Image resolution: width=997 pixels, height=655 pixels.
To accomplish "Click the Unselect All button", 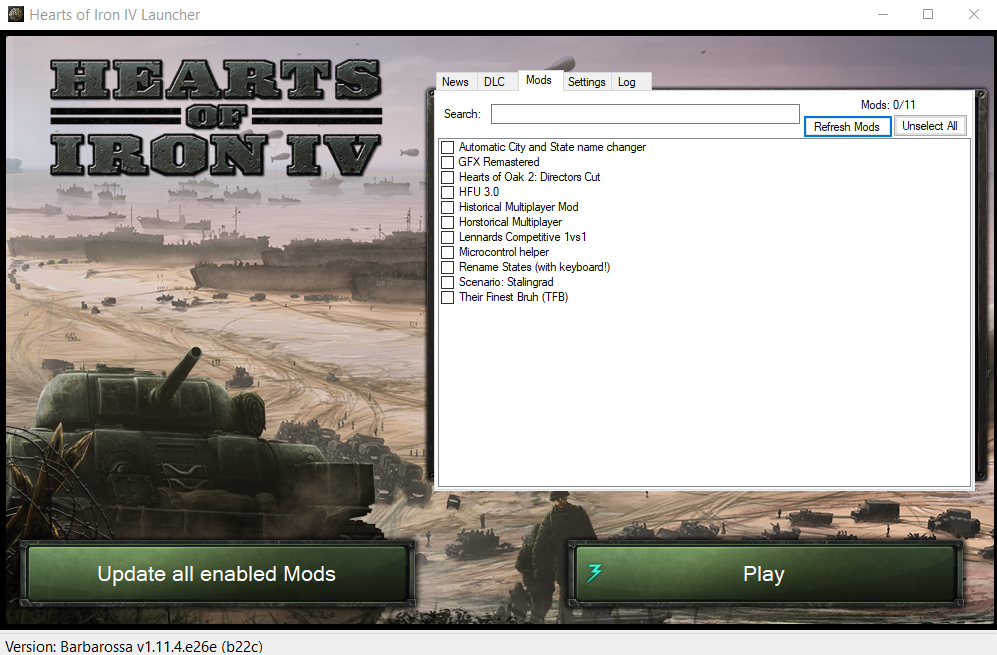I will click(930, 126).
